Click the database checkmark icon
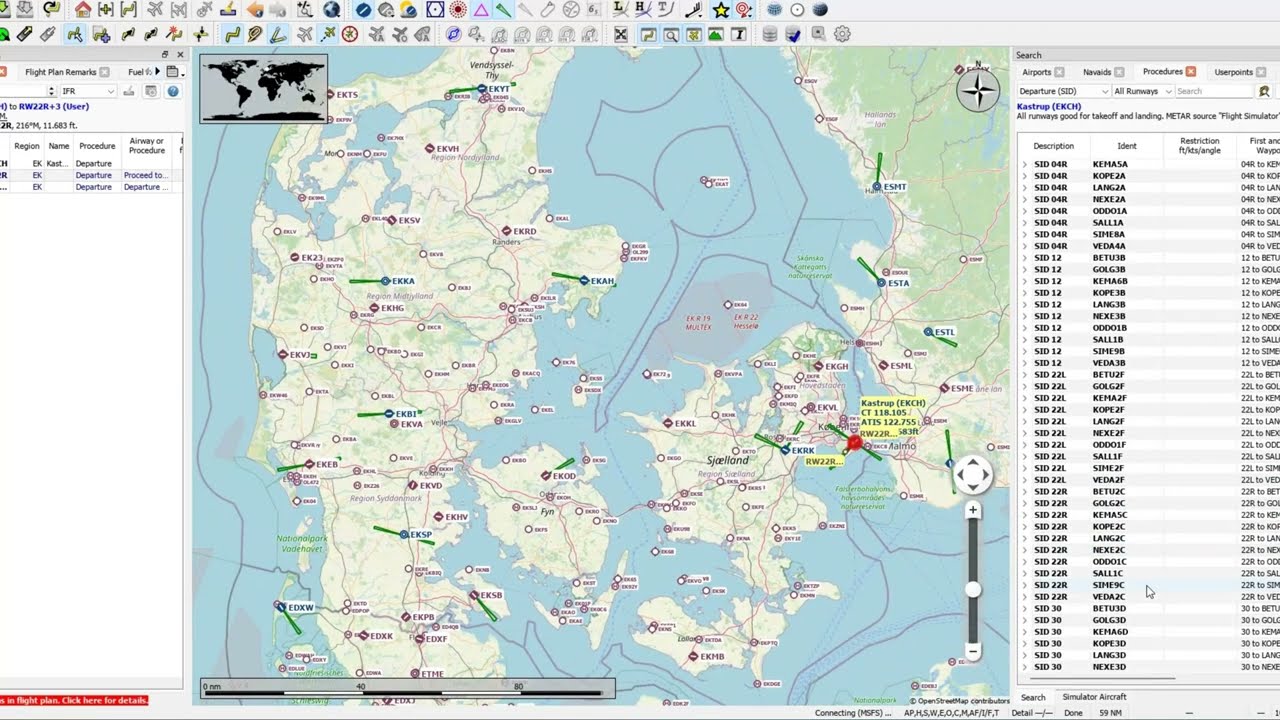The width and height of the screenshot is (1280, 720). (x=793, y=34)
